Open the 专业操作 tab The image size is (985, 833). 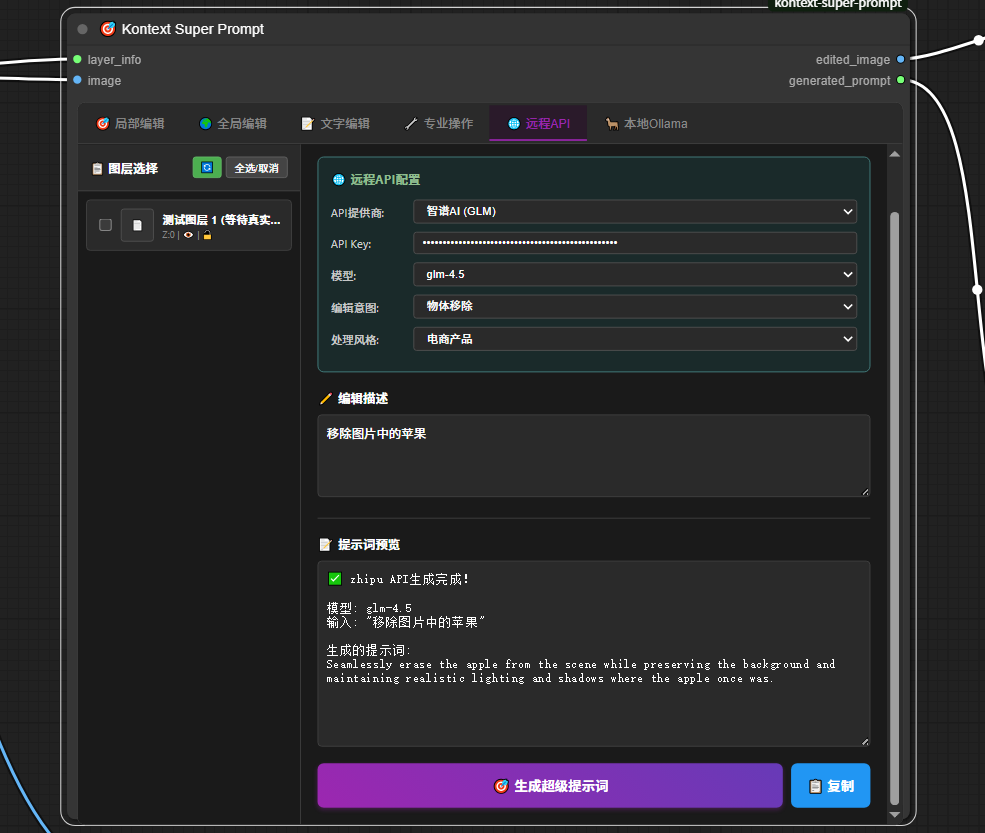[x=438, y=123]
